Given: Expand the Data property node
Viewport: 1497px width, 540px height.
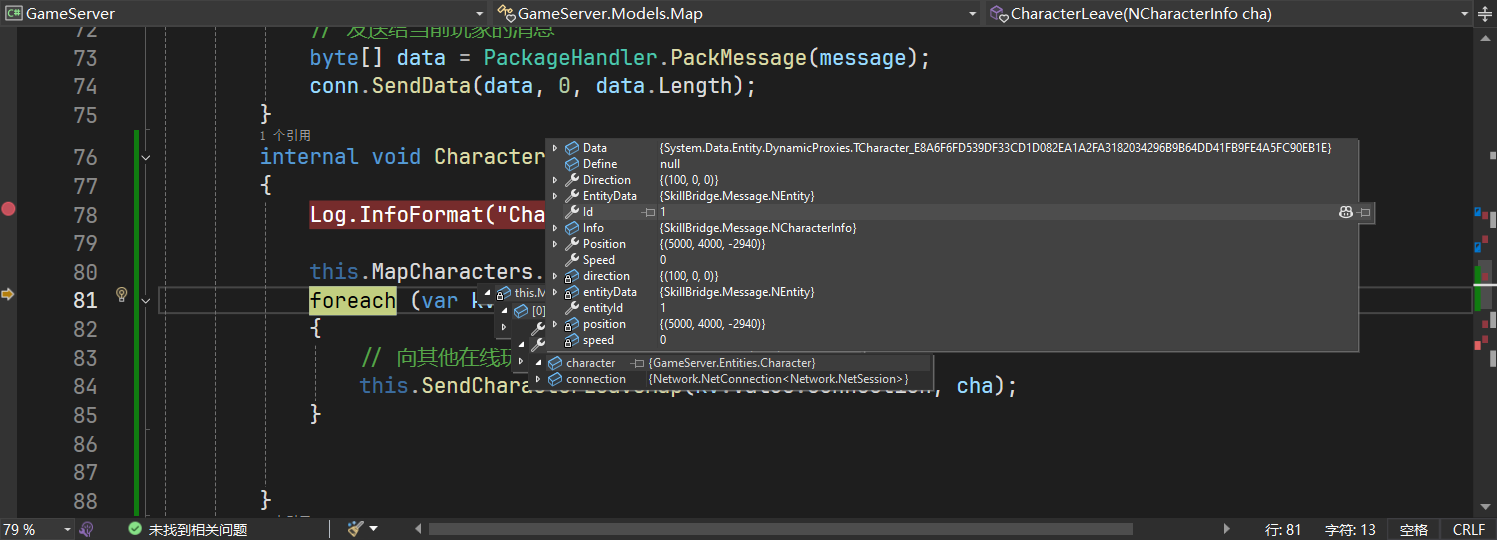Looking at the screenshot, I should (x=555, y=148).
